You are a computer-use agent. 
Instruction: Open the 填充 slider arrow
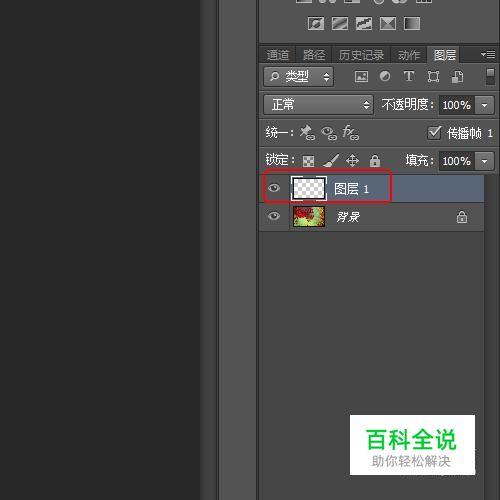[x=484, y=161]
